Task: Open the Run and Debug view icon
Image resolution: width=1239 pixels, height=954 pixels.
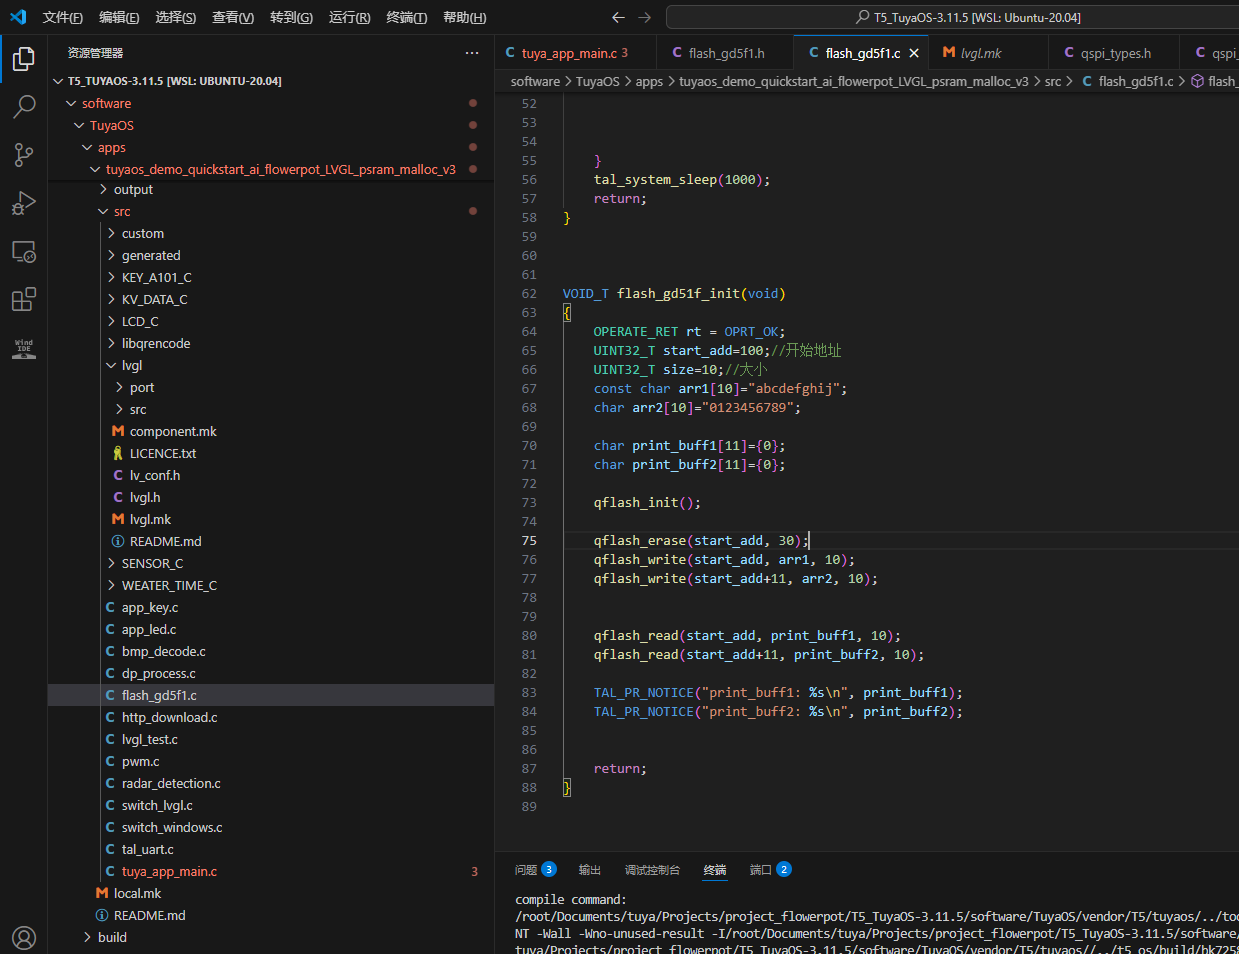Action: tap(24, 203)
